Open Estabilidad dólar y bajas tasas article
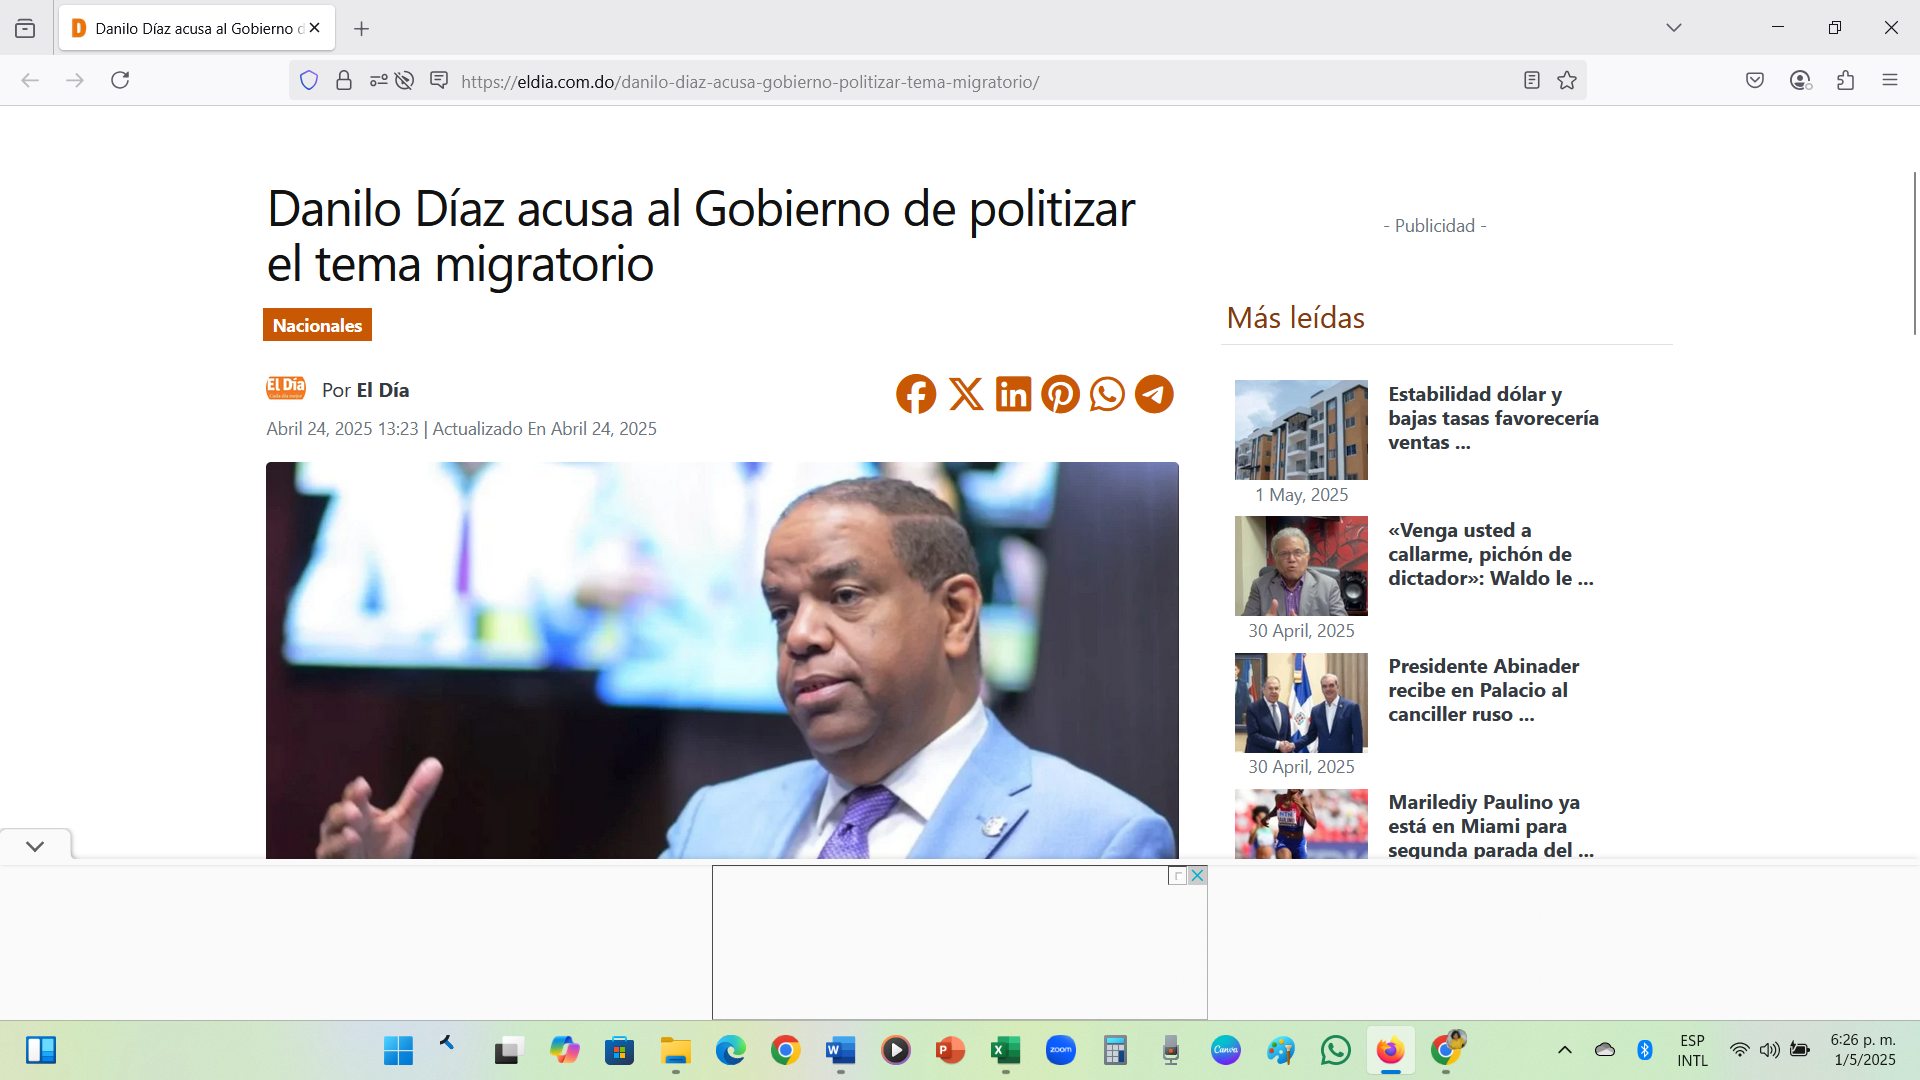The width and height of the screenshot is (1920, 1080). click(1493, 418)
